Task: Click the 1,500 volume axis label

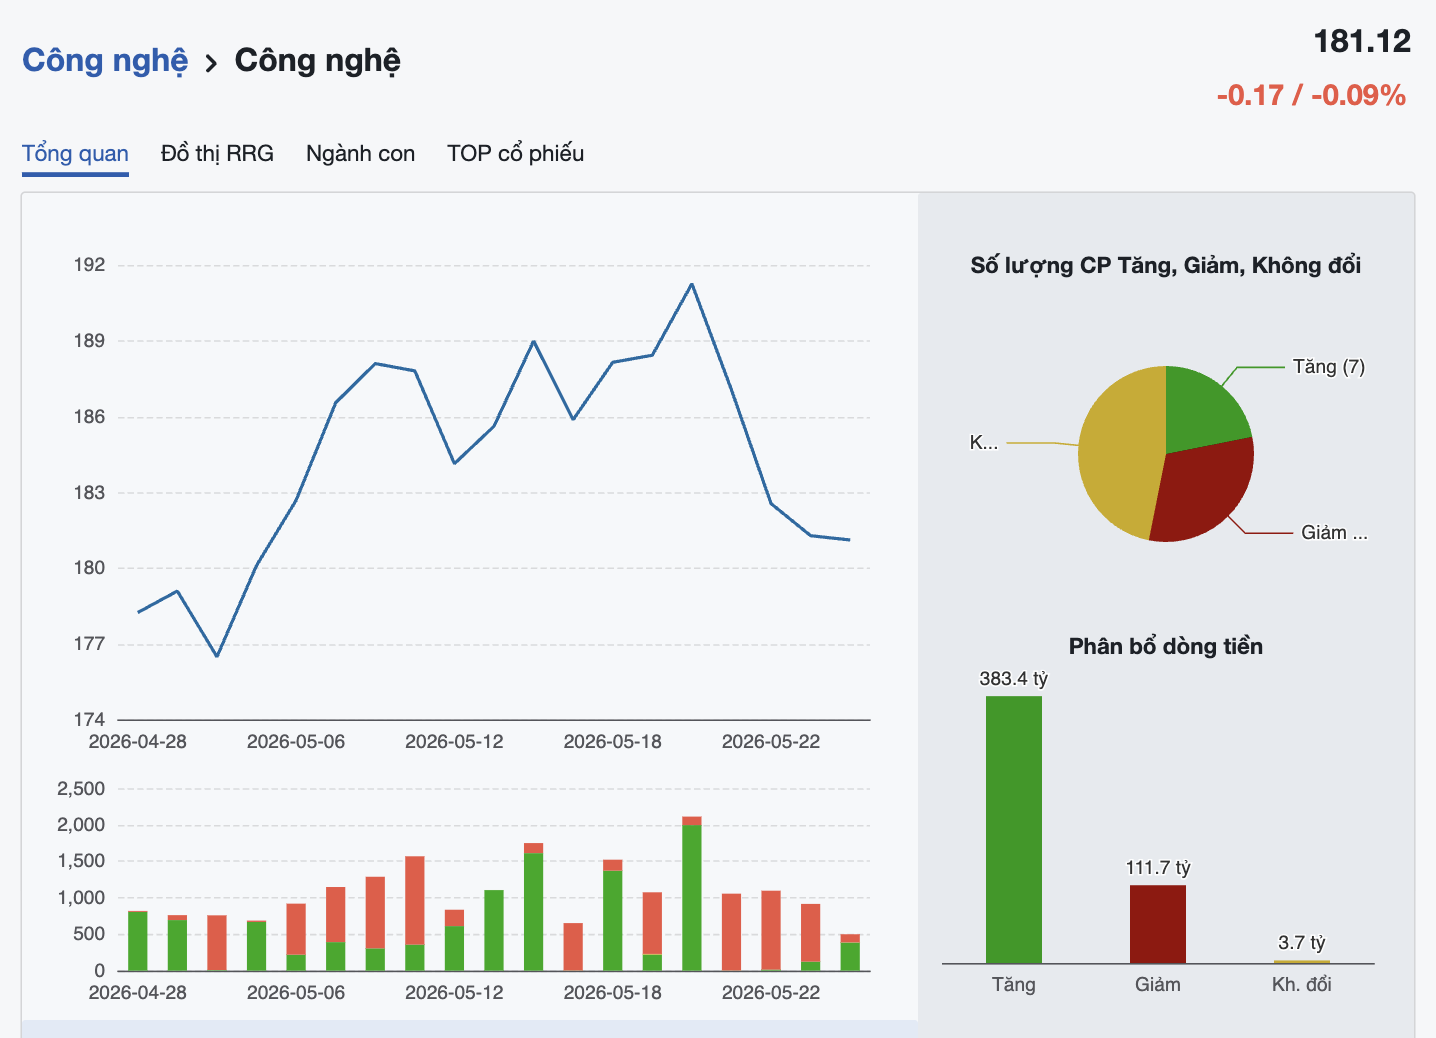Action: [81, 861]
